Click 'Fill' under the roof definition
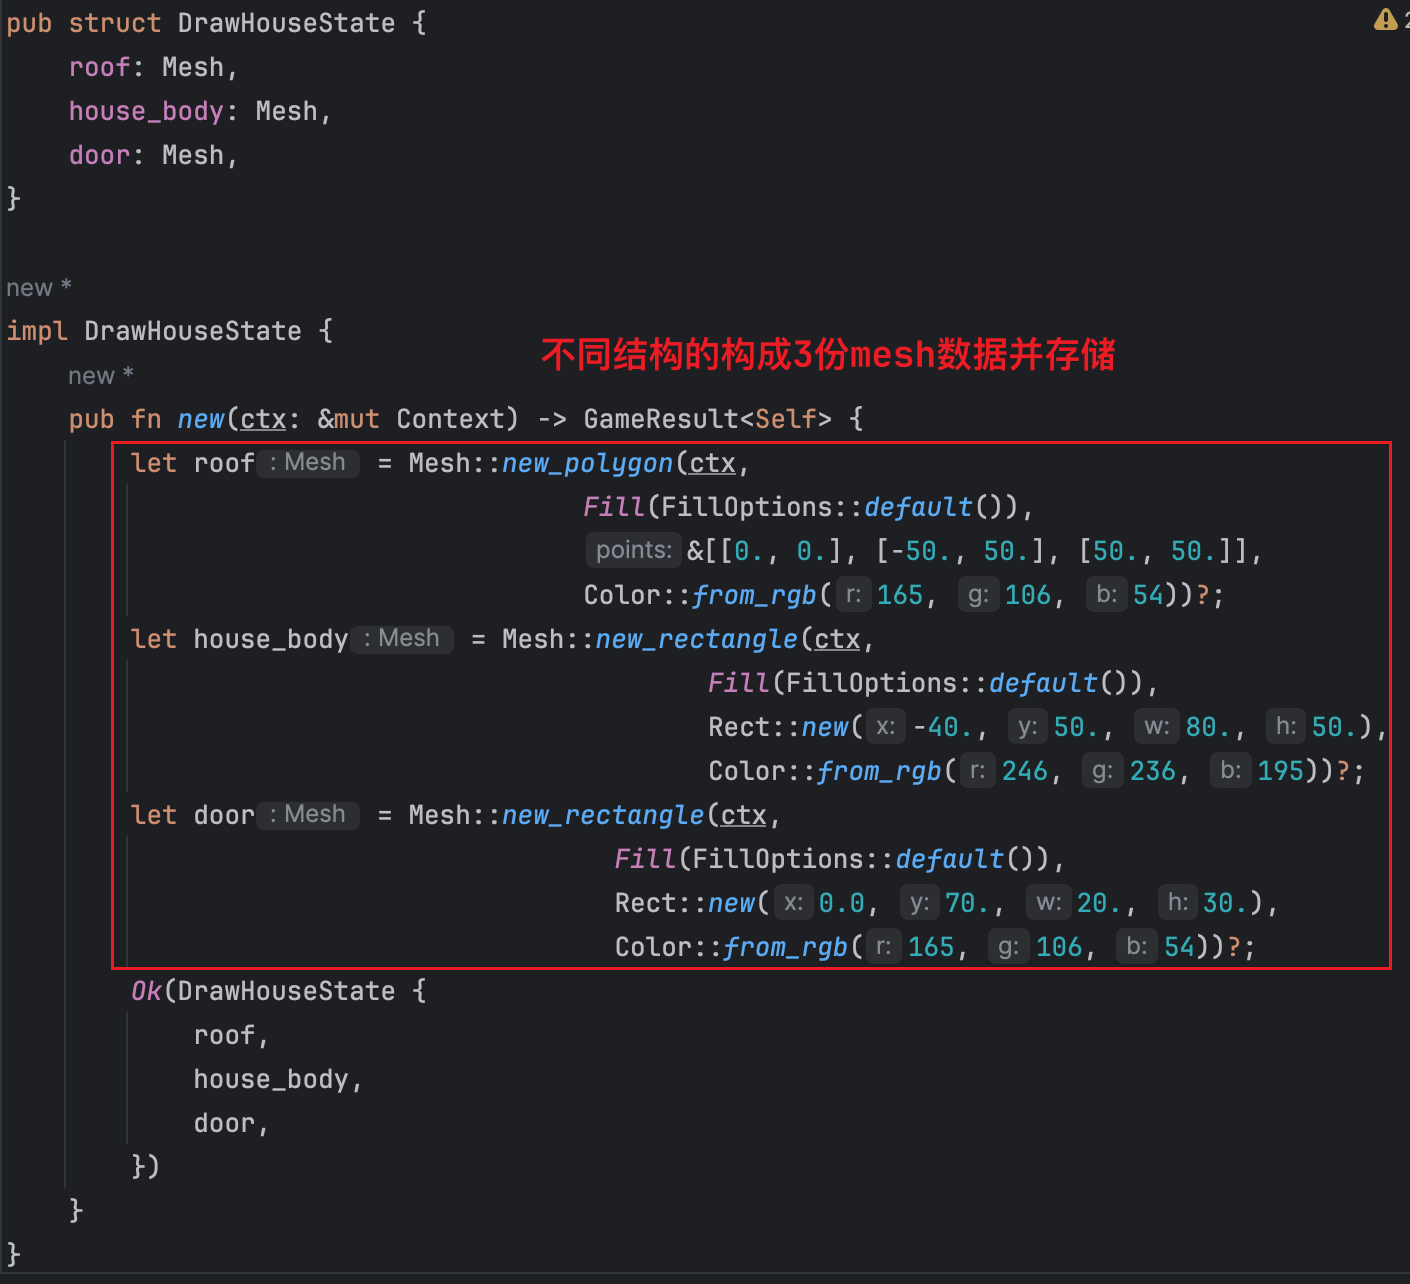 615,507
